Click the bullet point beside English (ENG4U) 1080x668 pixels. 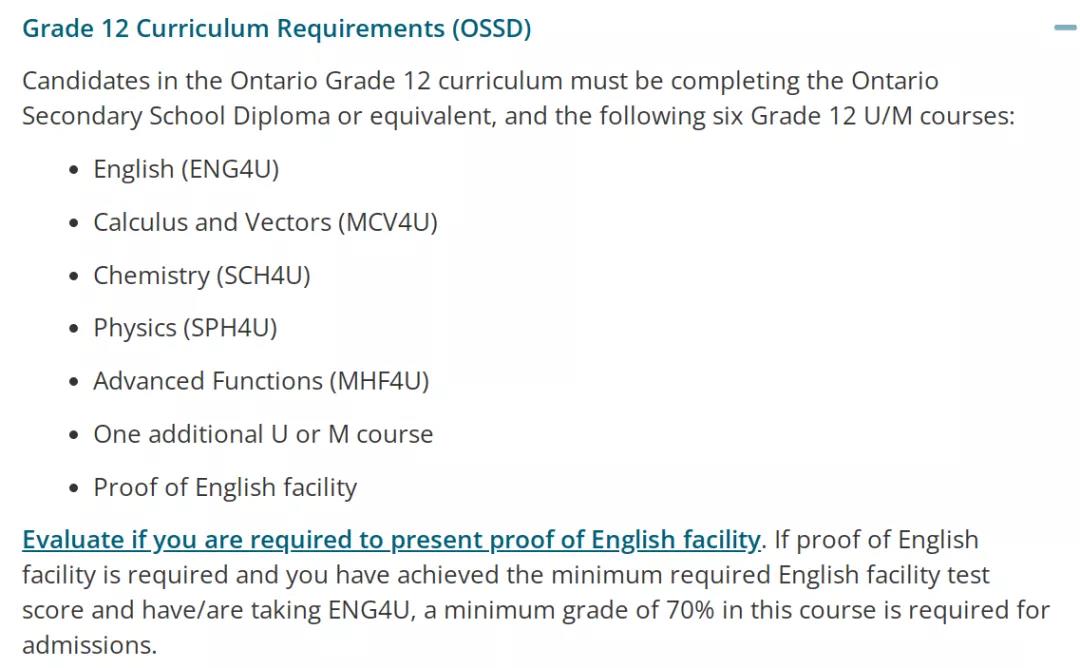pyautogui.click(x=74, y=170)
